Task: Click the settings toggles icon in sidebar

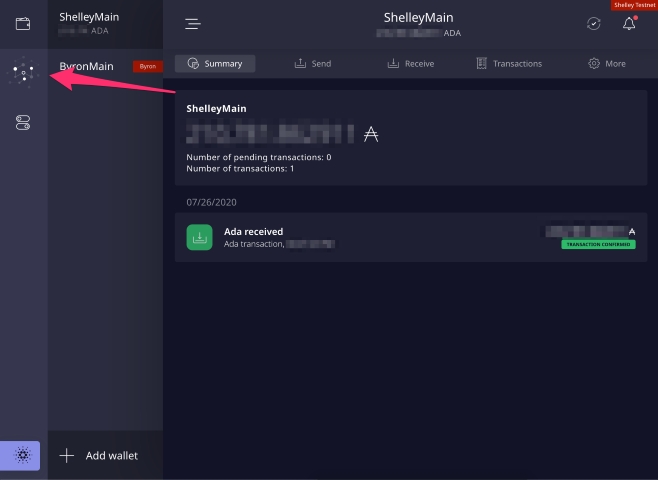Action: click(23, 122)
